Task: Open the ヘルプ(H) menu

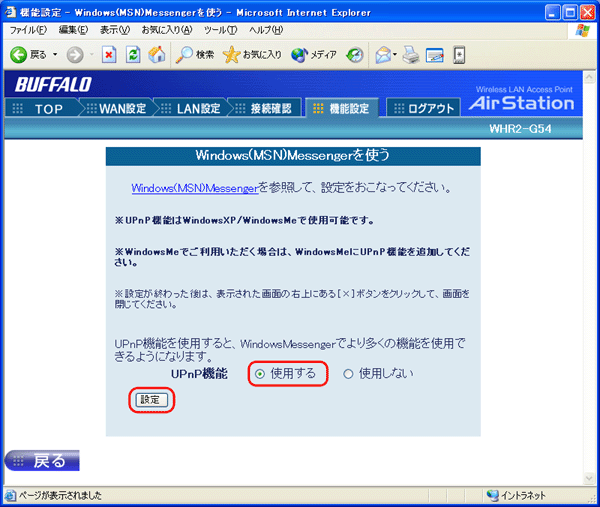Action: tap(266, 30)
